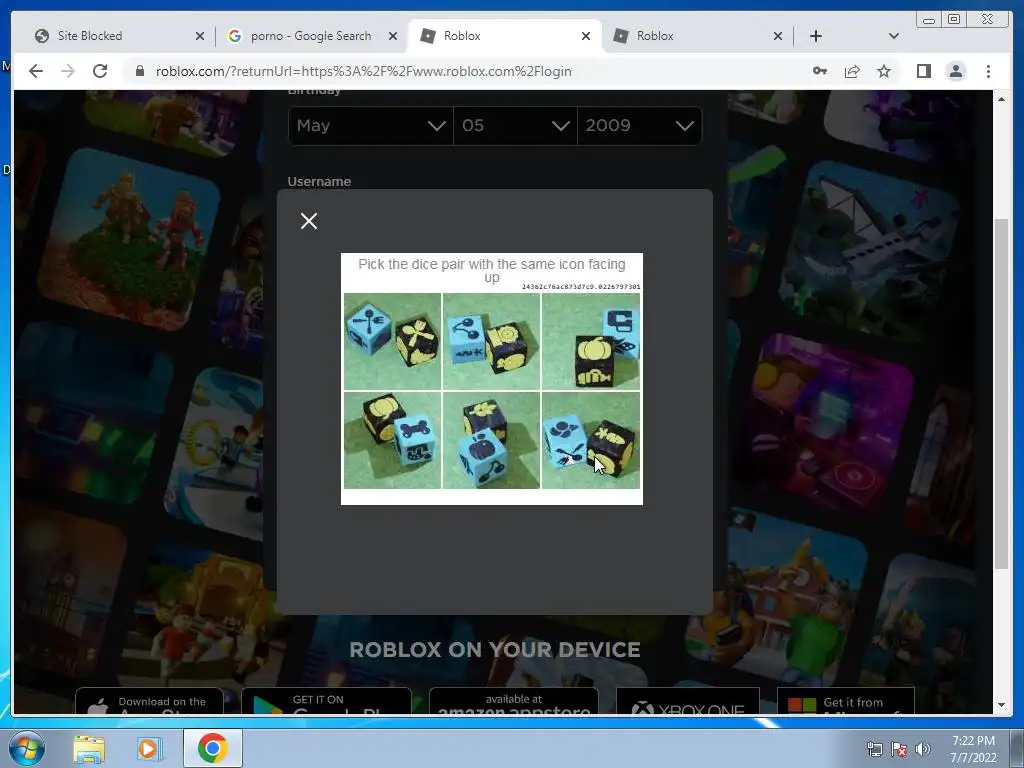Open the taskbar clock showing 7:22 PM
Screen dimensions: 1024x768
[973, 749]
